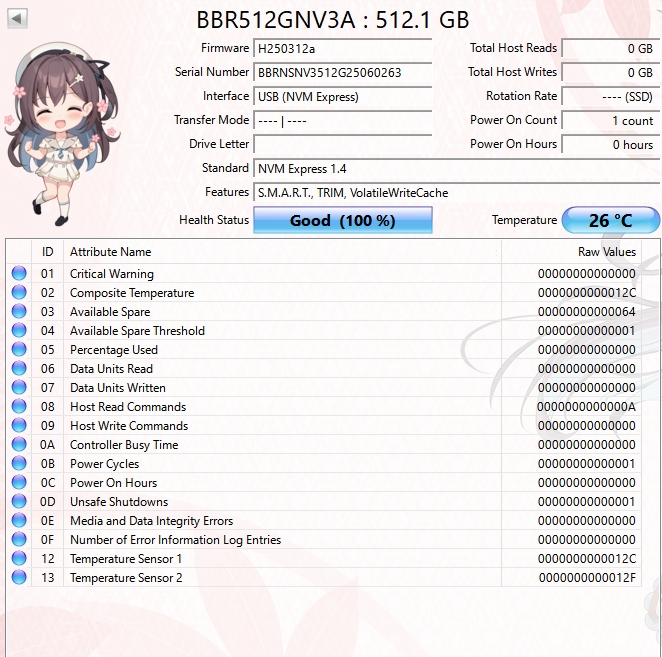
Task: Click the Unsafe Shutdowns status orb
Action: point(19,501)
